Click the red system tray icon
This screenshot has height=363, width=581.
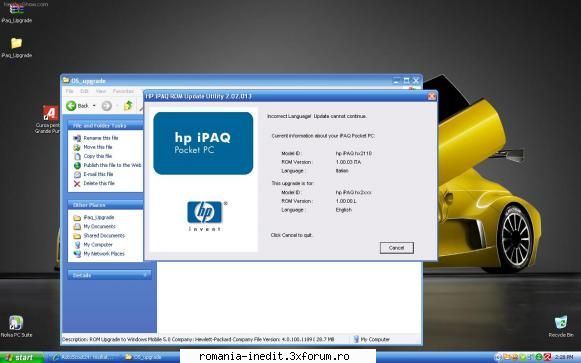point(547,357)
